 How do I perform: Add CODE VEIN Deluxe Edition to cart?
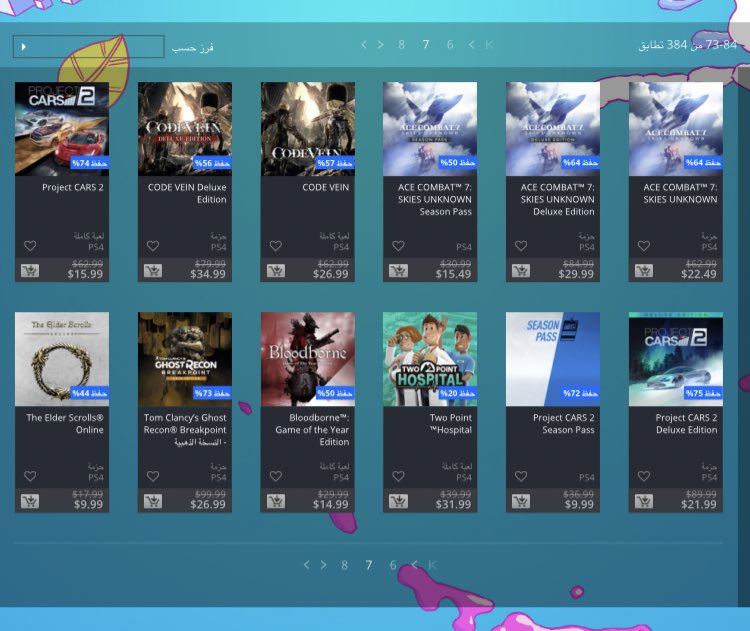click(x=153, y=271)
